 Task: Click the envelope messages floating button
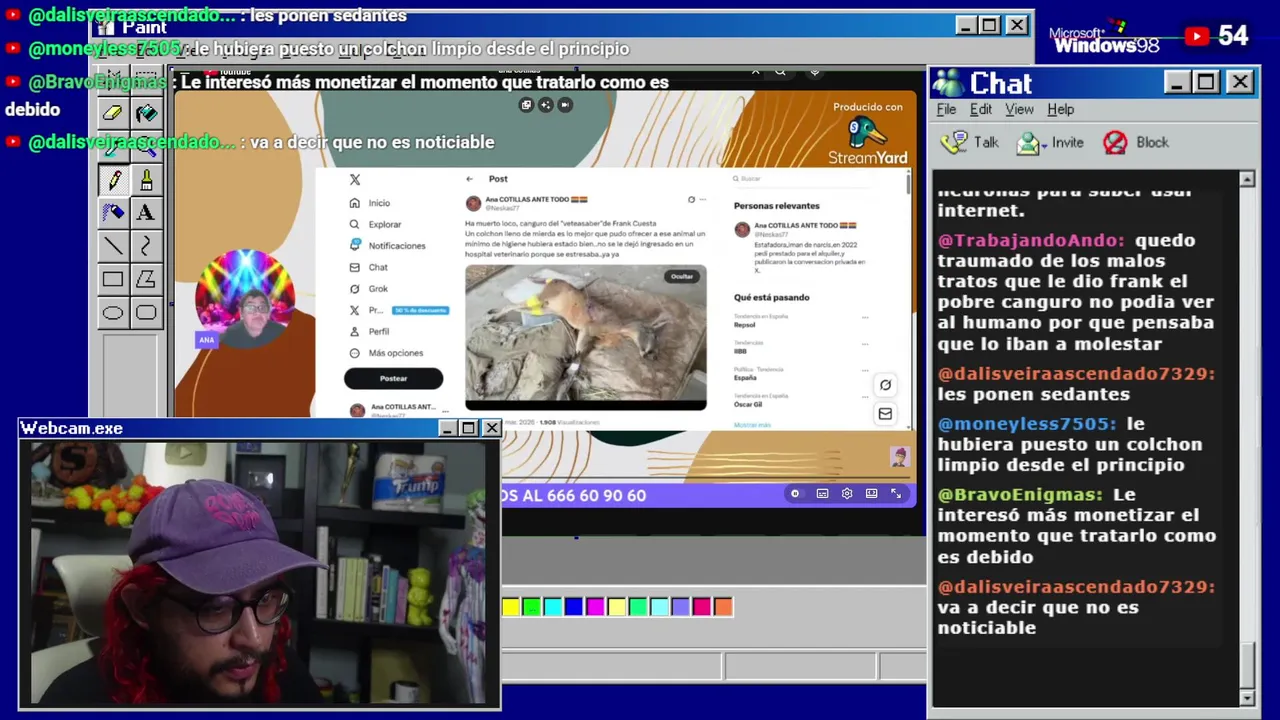pos(885,413)
